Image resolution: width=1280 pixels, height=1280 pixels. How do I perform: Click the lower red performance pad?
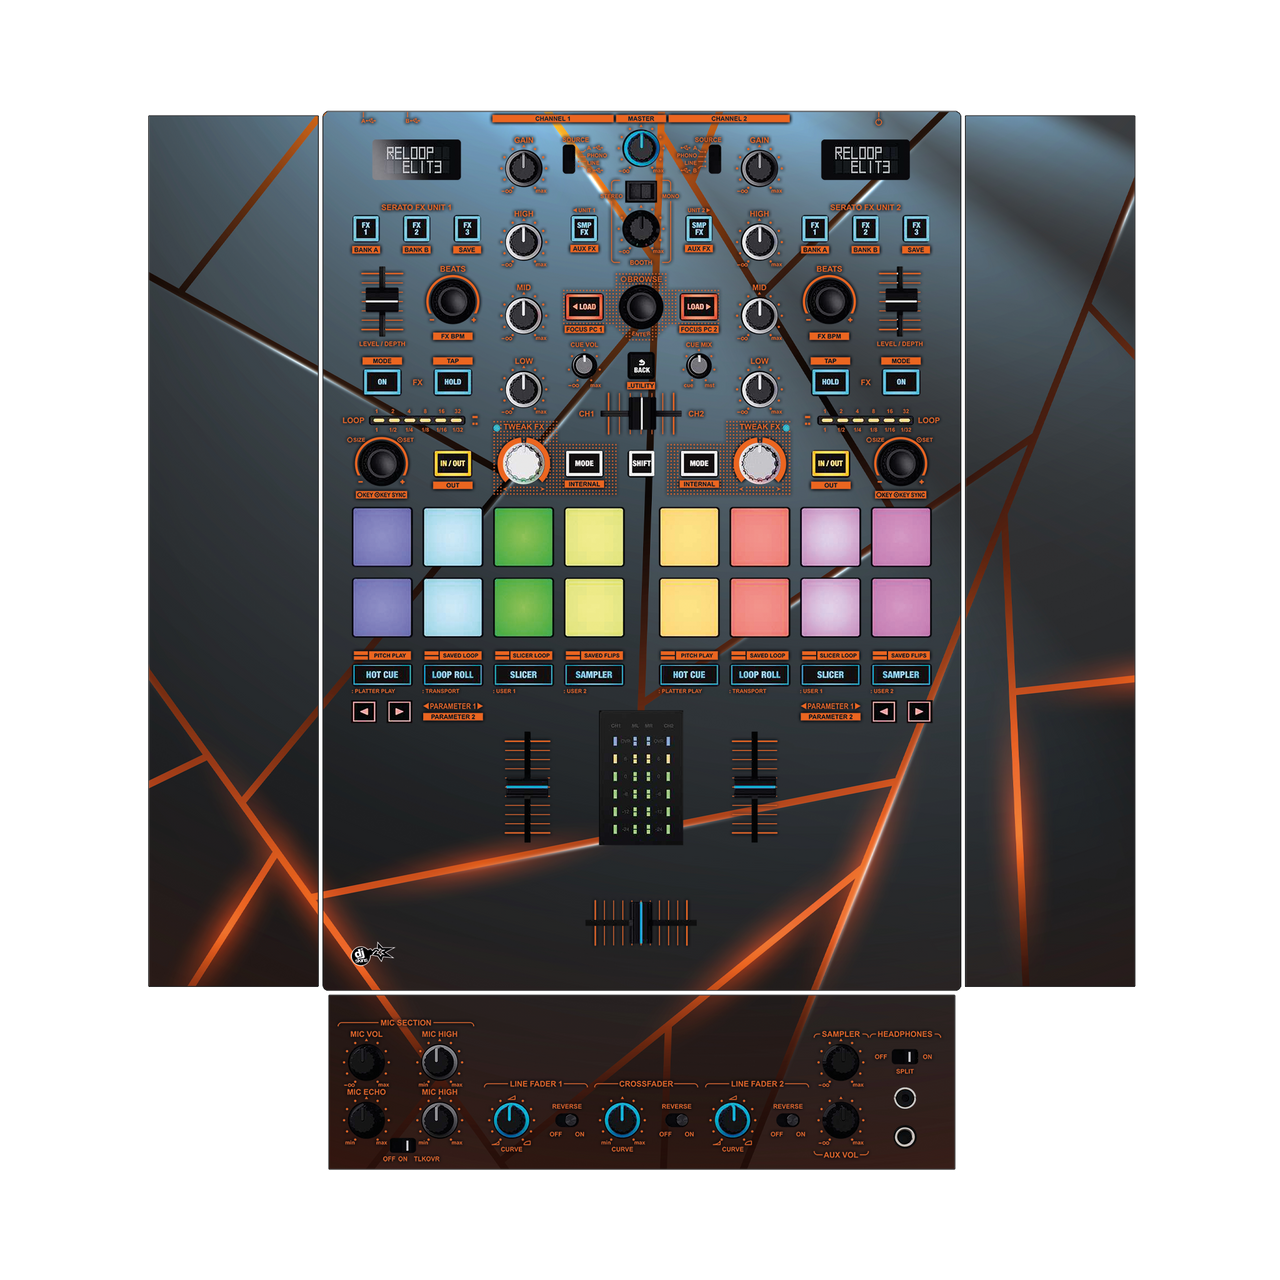[760, 607]
